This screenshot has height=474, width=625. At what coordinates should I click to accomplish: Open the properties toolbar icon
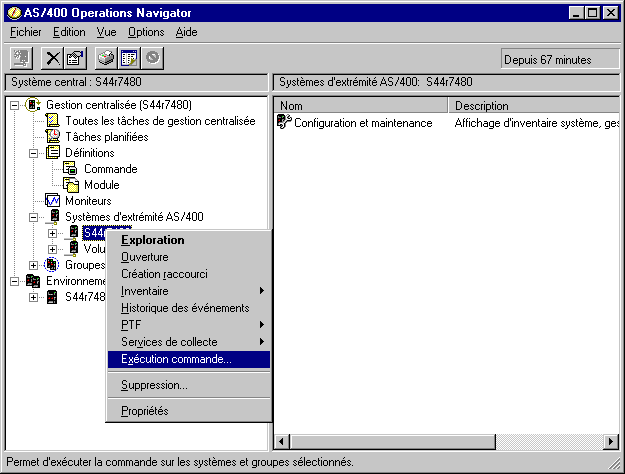[75, 58]
